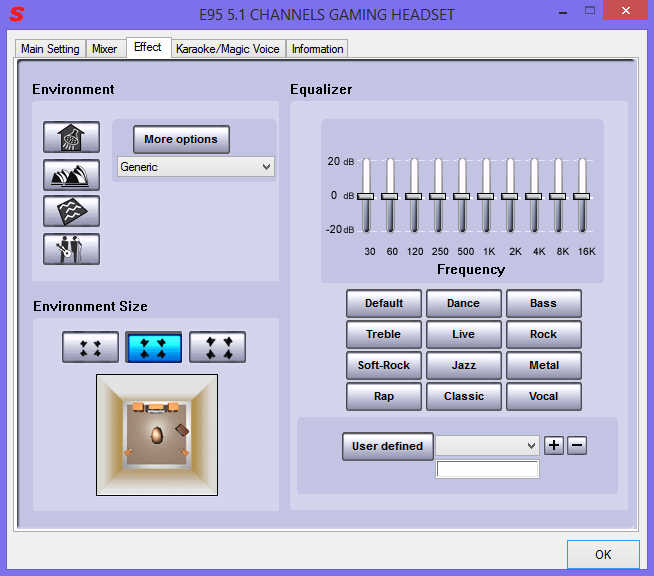This screenshot has height=576, width=654.
Task: Open the User defined preset dropdown
Action: (x=487, y=445)
